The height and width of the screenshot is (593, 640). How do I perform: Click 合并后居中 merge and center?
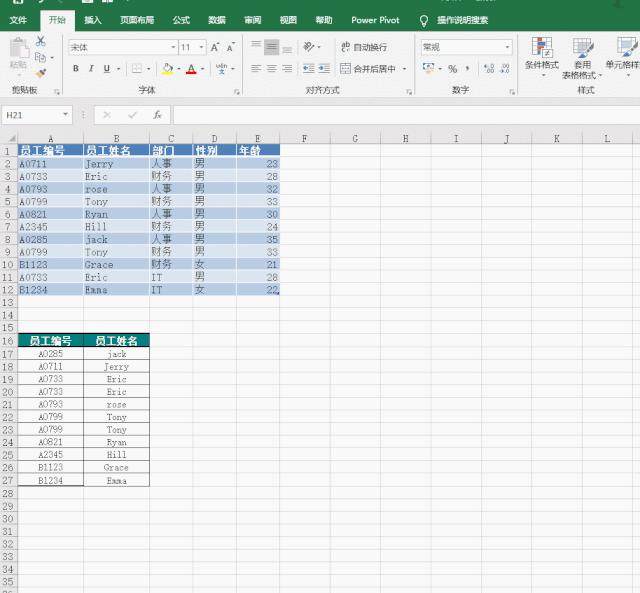click(368, 69)
